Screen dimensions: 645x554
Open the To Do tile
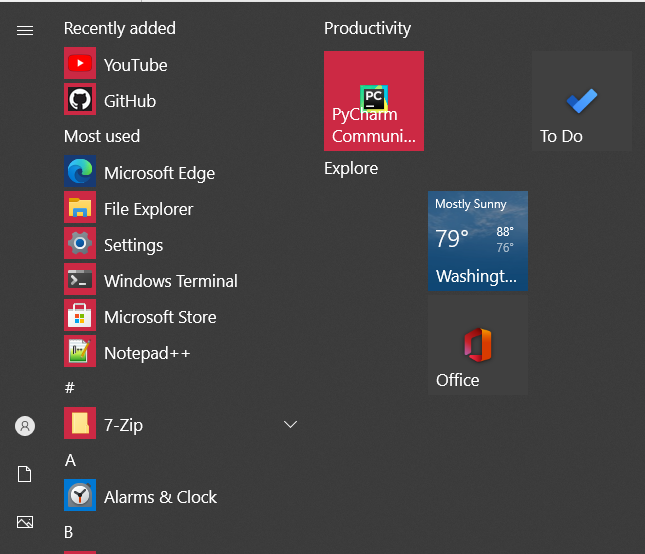[581, 101]
